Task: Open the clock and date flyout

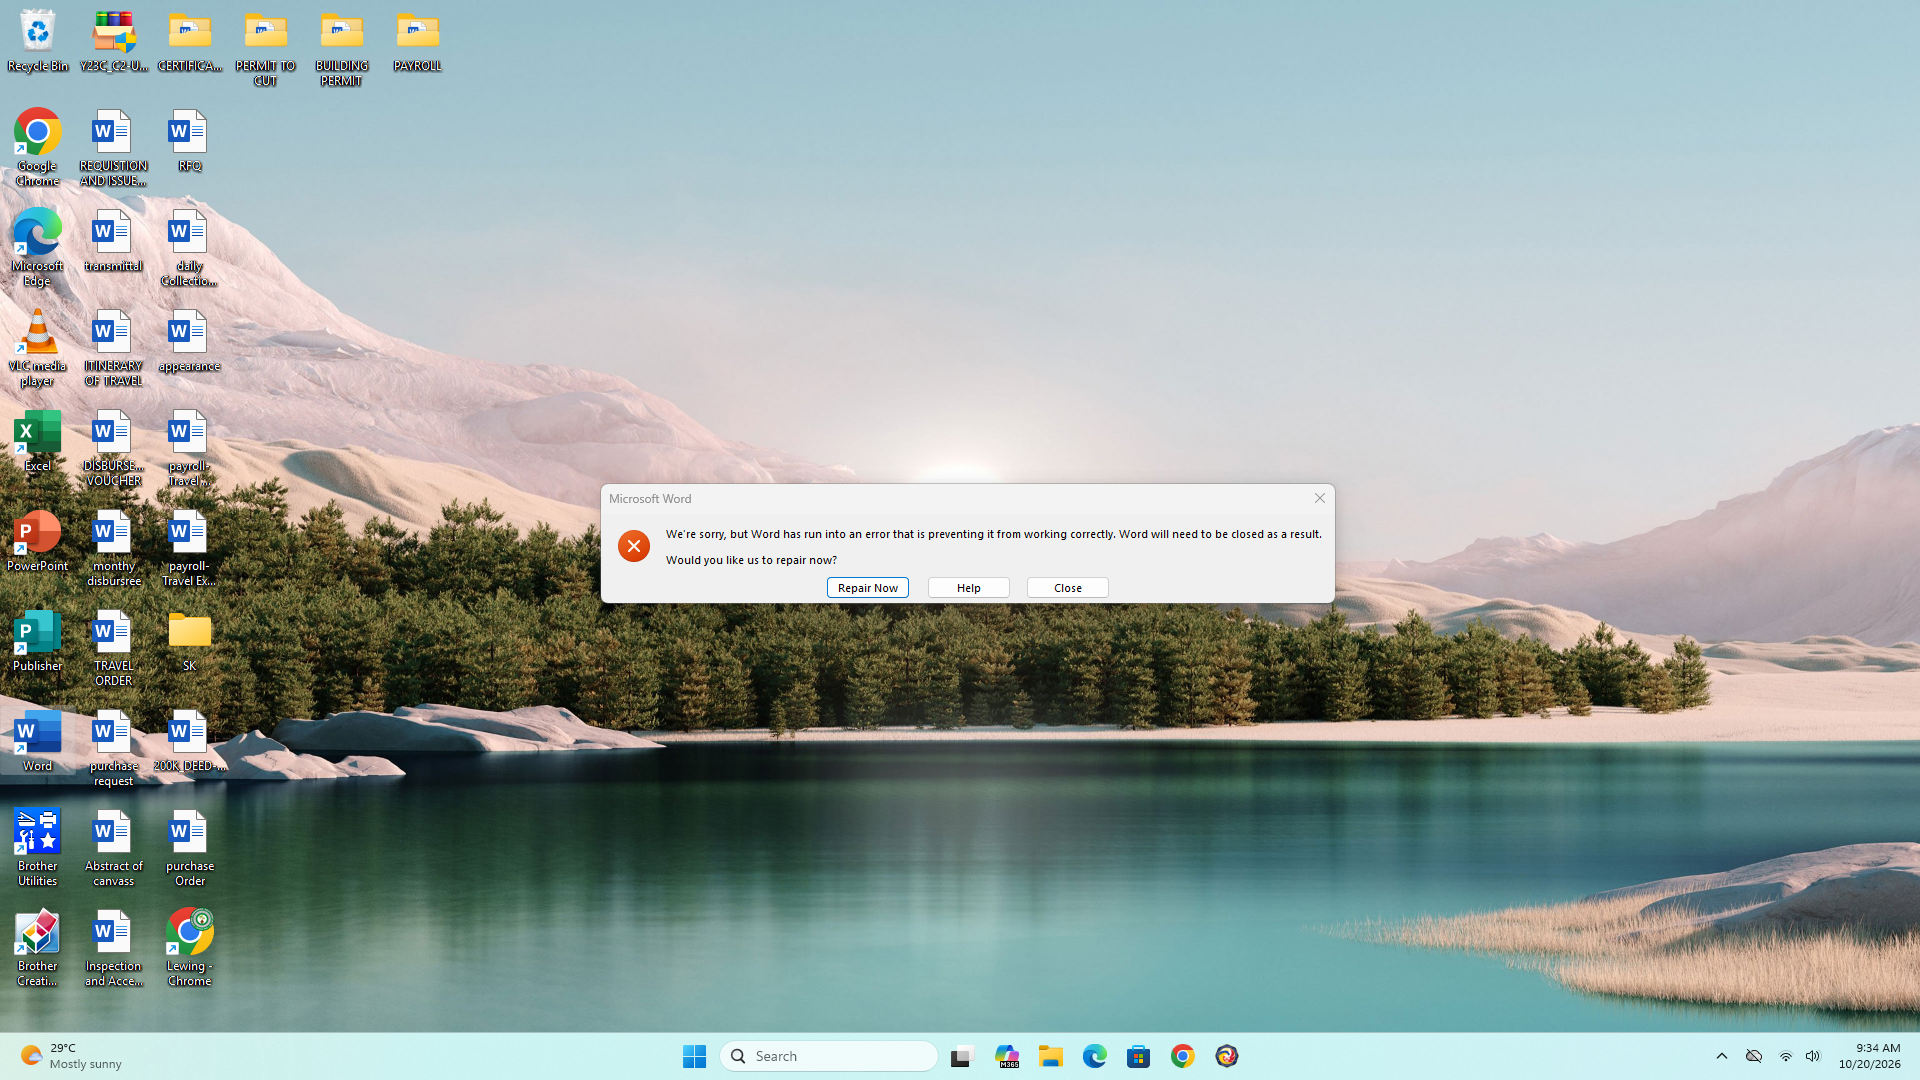Action: (x=1870, y=1056)
